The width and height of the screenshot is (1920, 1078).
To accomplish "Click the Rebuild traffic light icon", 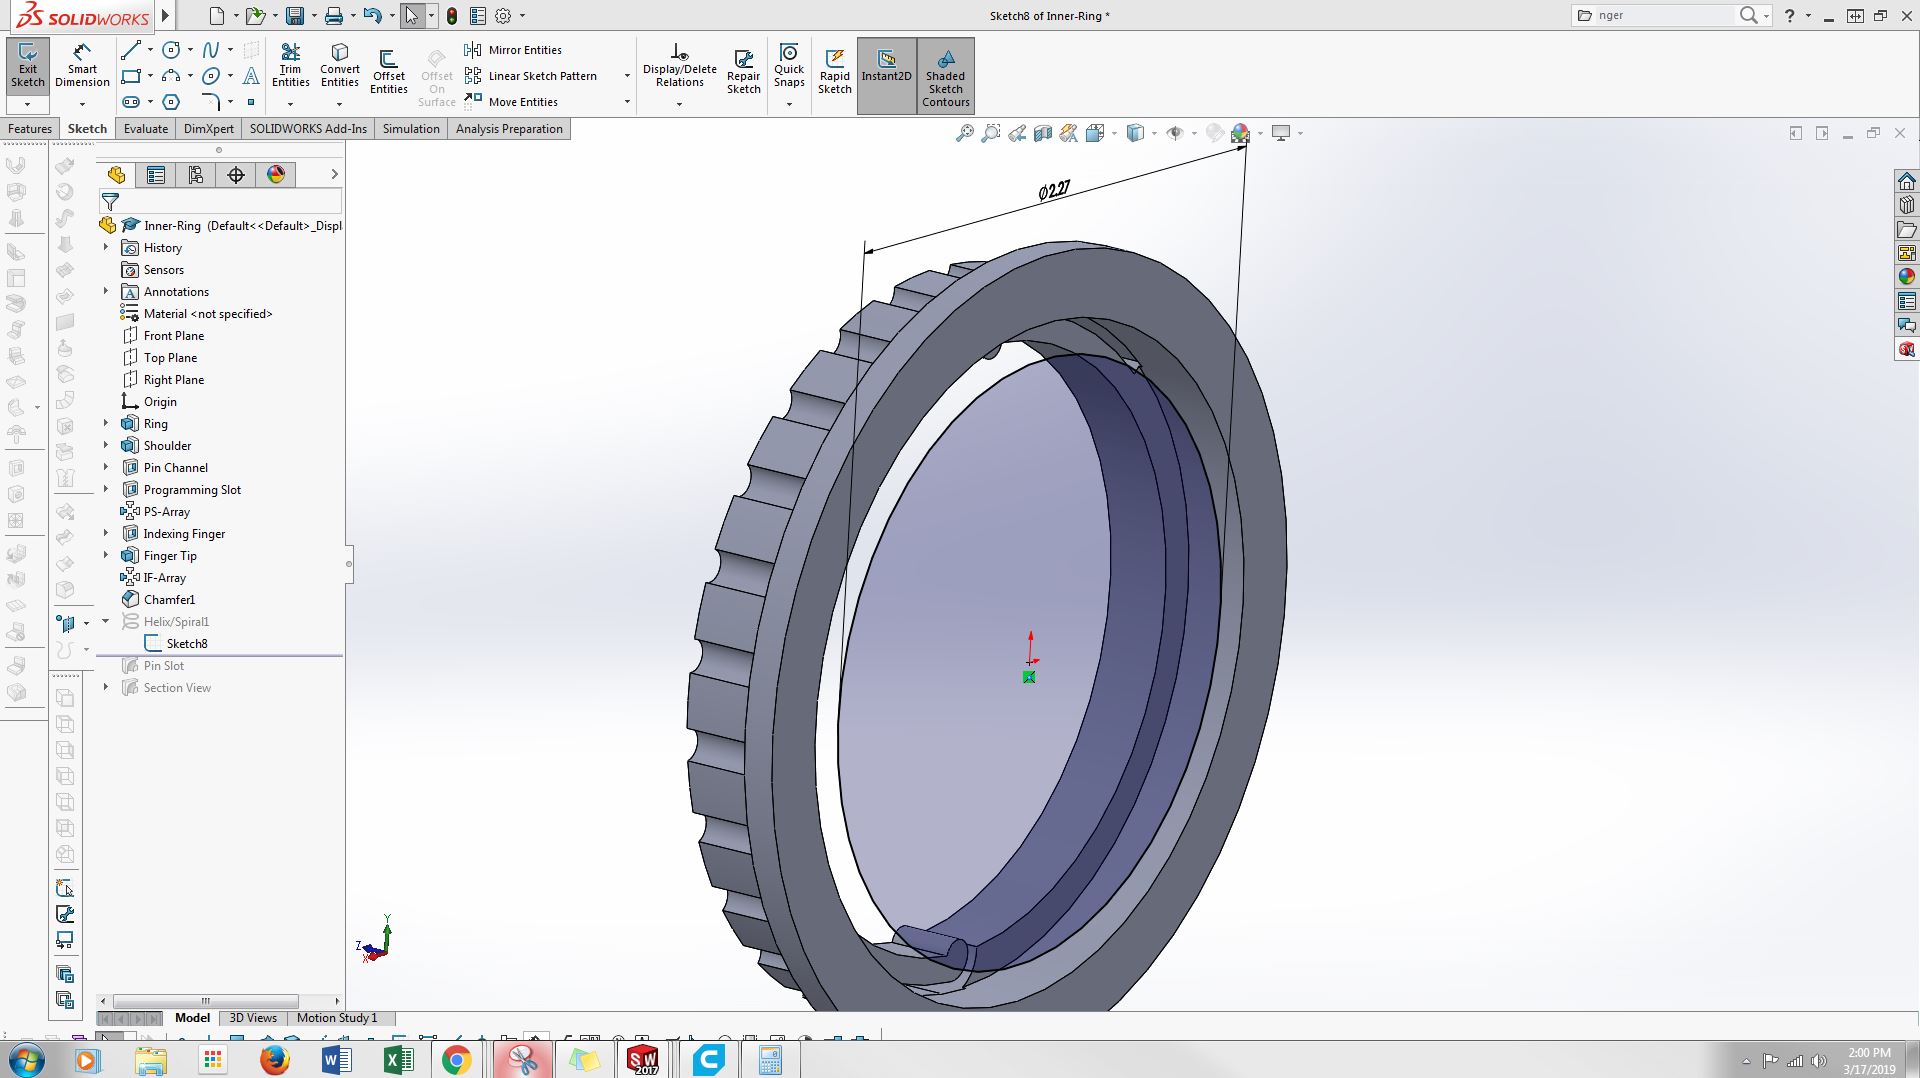I will pos(452,16).
